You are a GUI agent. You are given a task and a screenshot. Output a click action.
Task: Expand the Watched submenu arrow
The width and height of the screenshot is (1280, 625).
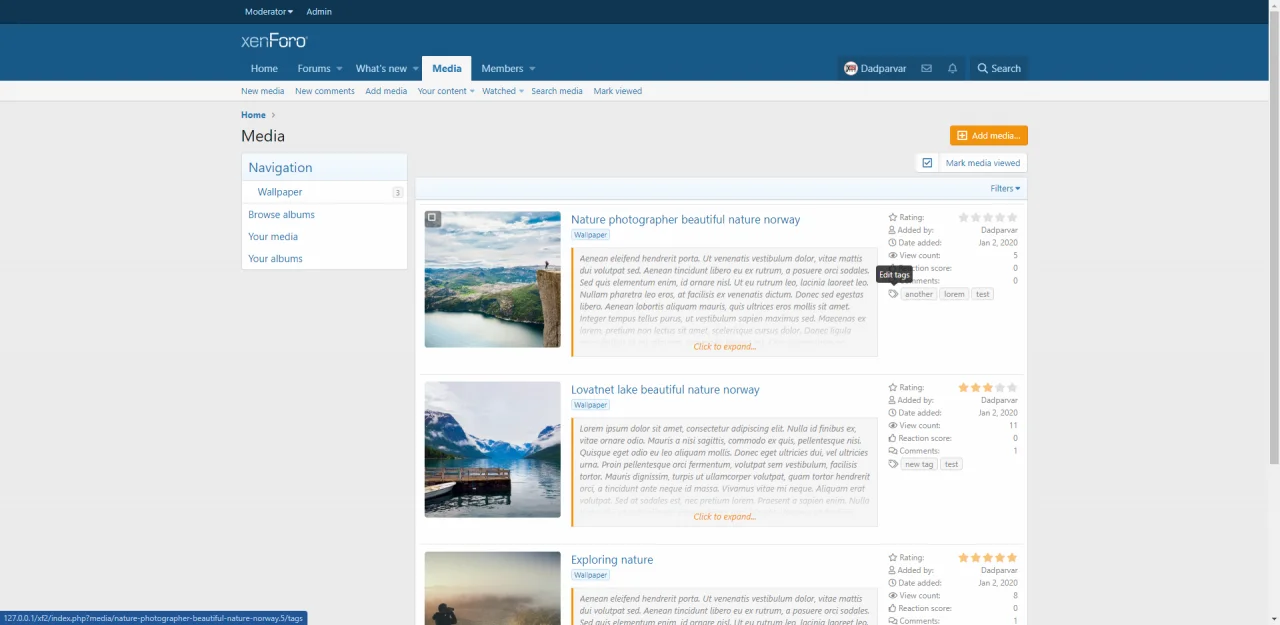point(521,92)
